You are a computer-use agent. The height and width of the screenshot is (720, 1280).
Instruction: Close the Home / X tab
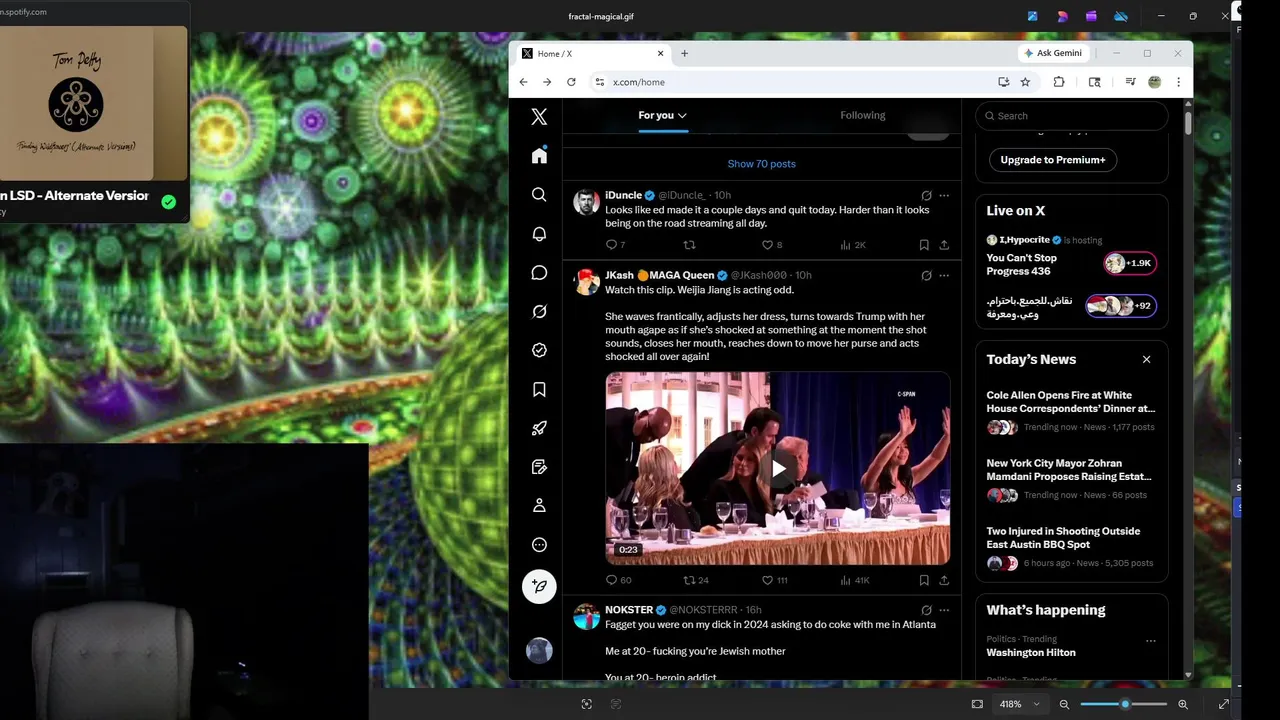coord(660,54)
